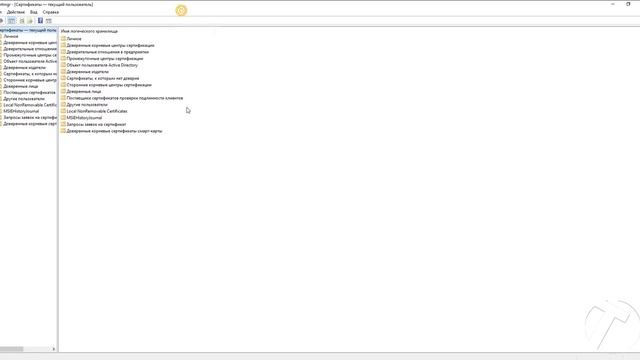Click column header Имя логического хранилища

point(89,31)
